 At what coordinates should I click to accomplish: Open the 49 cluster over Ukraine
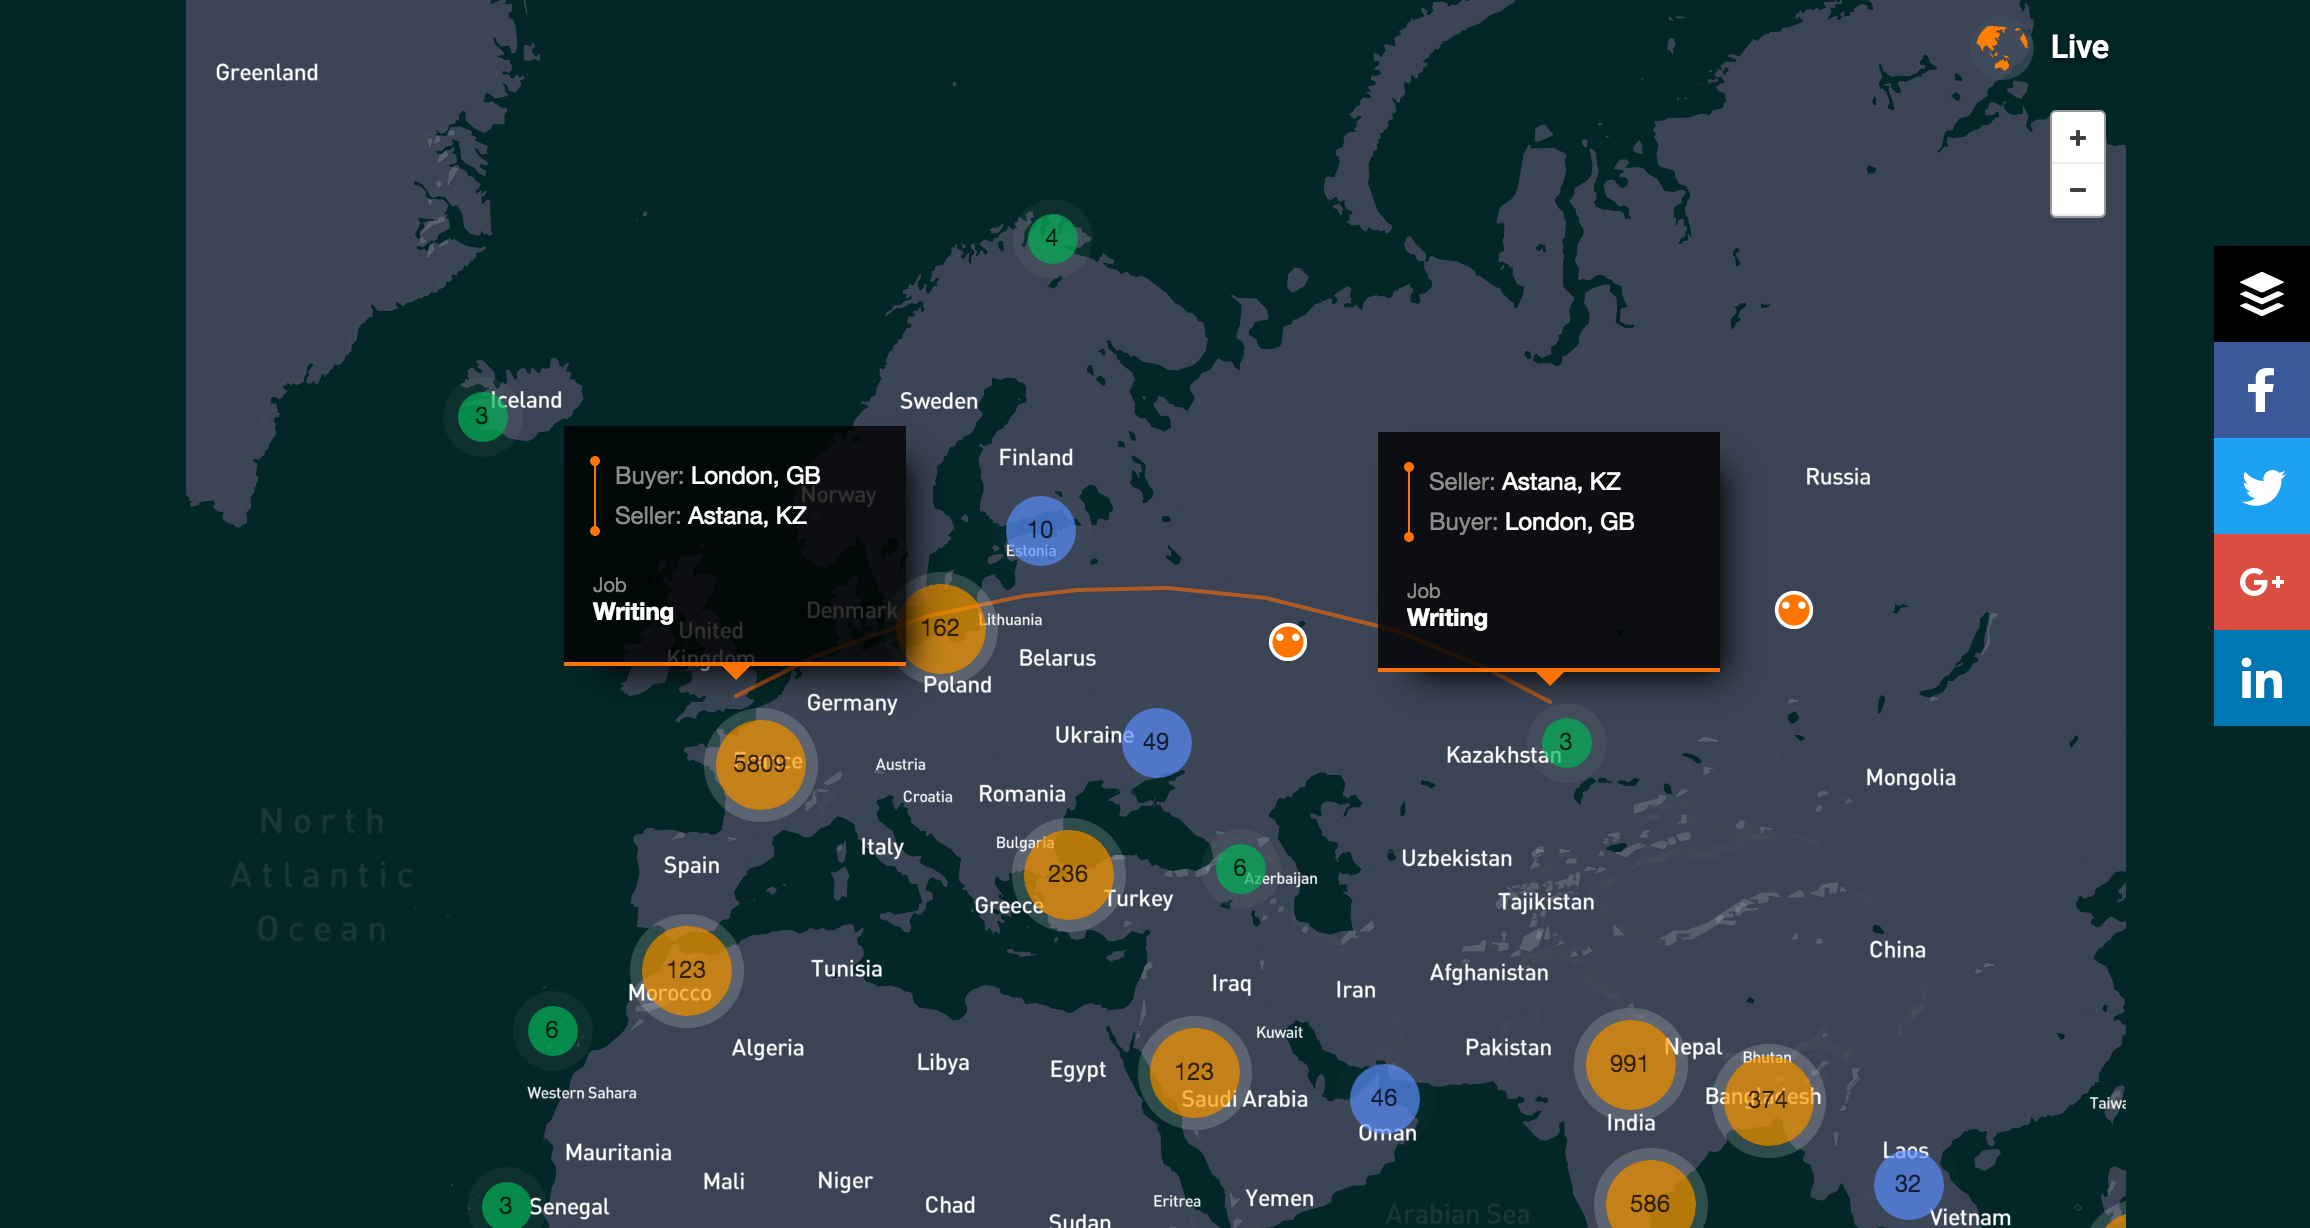point(1156,742)
